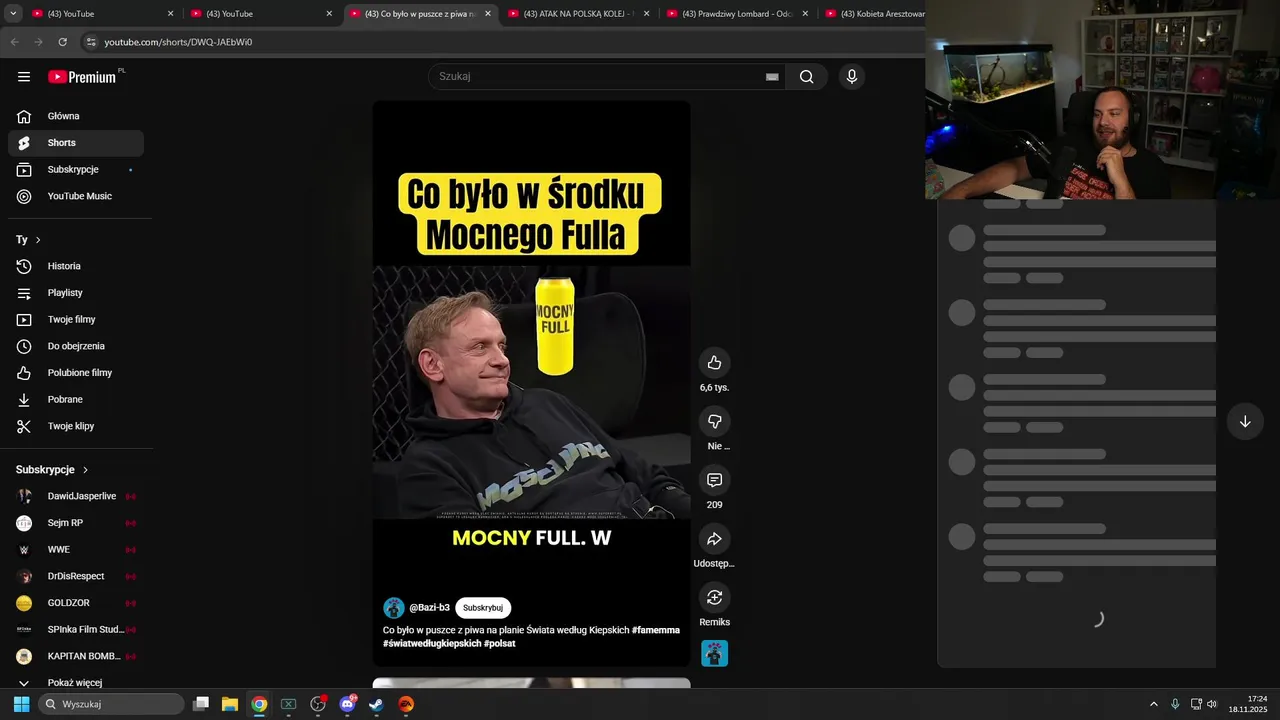Viewport: 1280px width, 720px height.
Task: Open DawidJasperlive channel
Action: pyautogui.click(x=76, y=496)
